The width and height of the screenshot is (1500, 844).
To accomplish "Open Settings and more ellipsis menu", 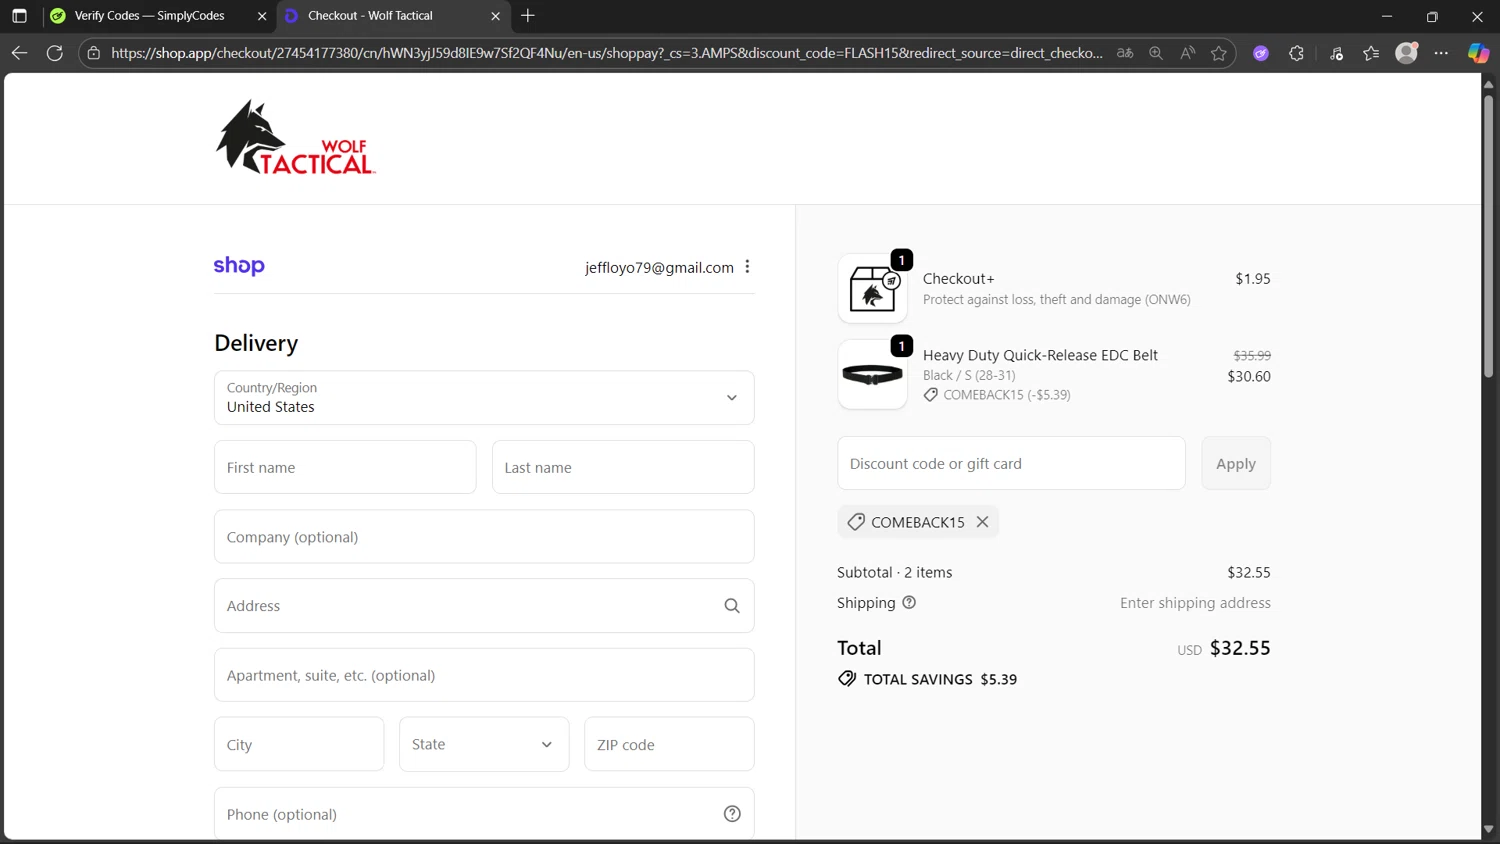I will point(1441,53).
